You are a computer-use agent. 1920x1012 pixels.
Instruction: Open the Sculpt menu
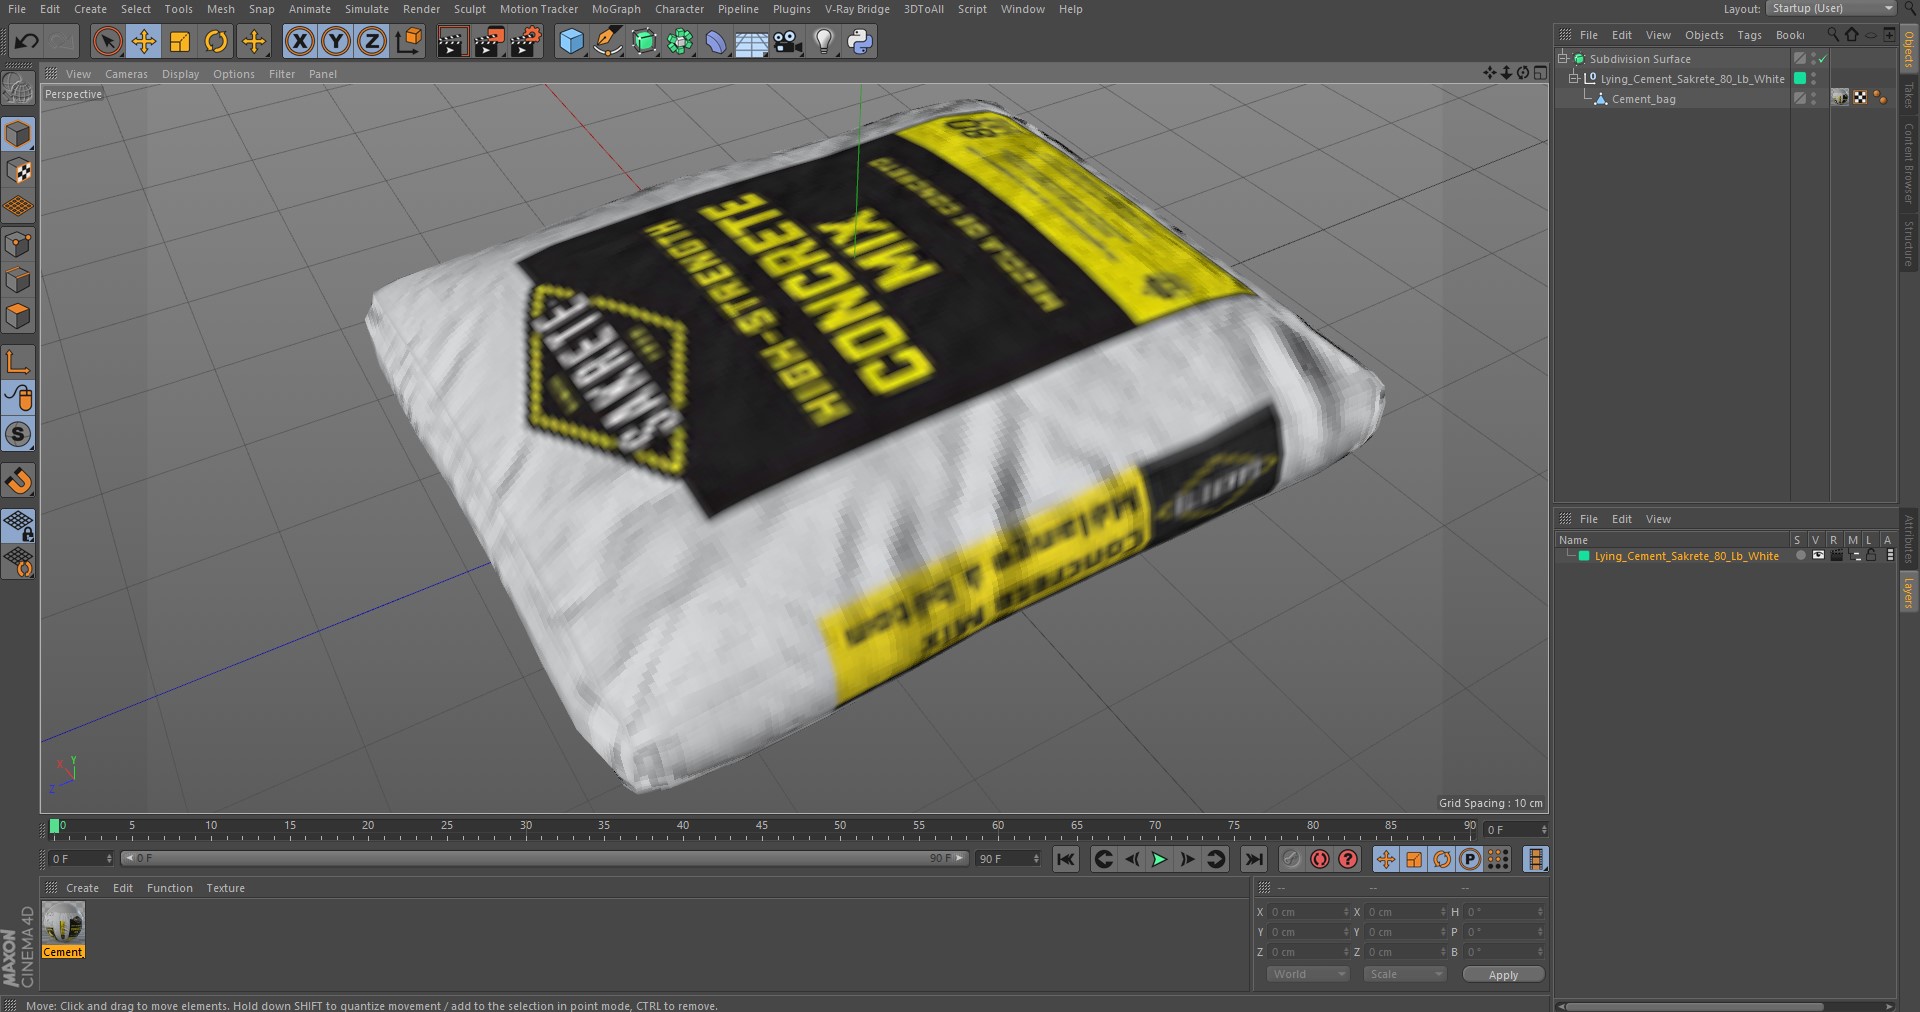[469, 9]
